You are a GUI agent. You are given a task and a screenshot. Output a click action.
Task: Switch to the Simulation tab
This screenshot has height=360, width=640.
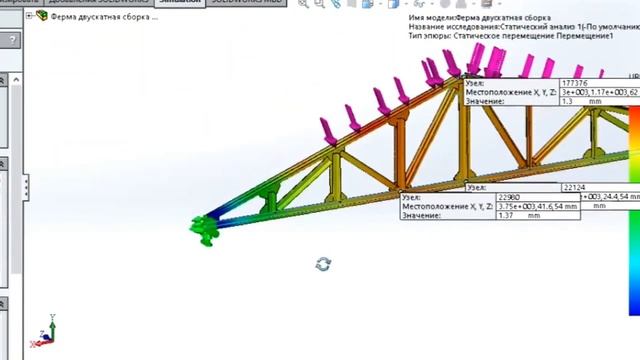180,2
